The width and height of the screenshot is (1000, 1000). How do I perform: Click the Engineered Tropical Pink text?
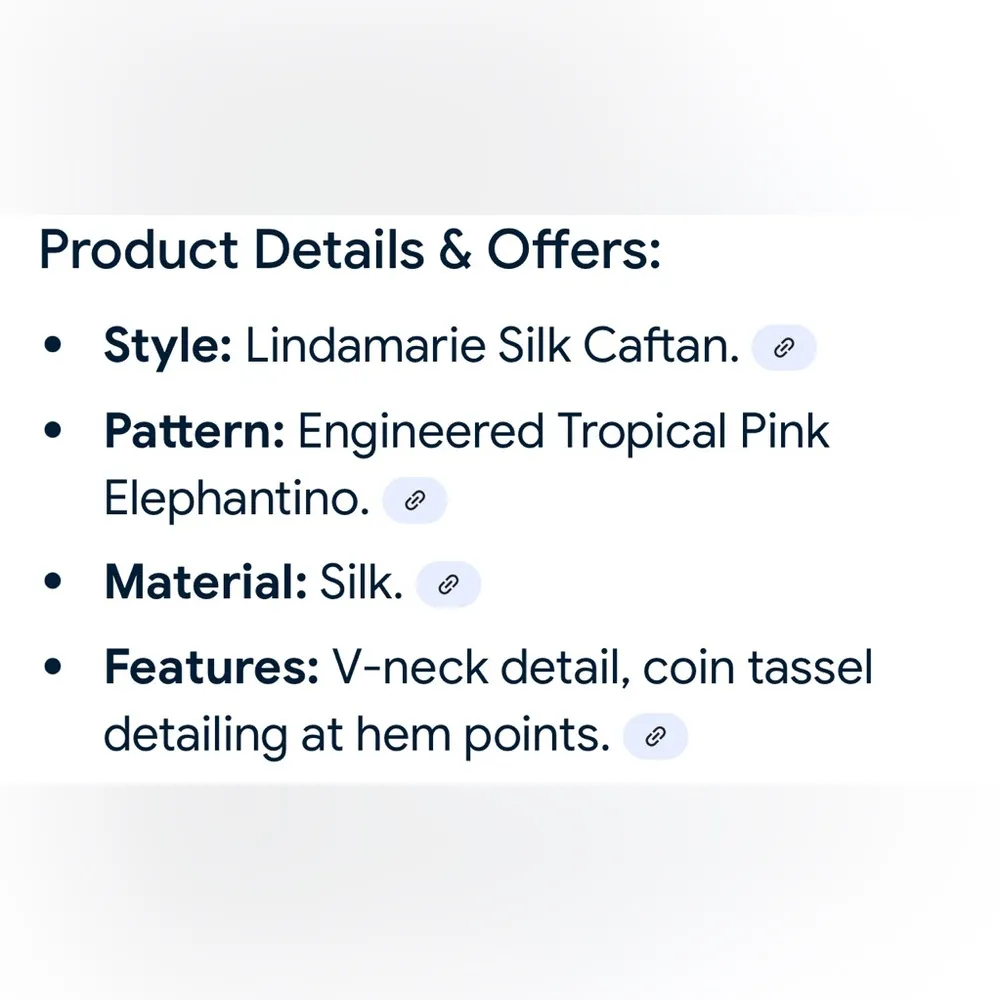pos(564,432)
